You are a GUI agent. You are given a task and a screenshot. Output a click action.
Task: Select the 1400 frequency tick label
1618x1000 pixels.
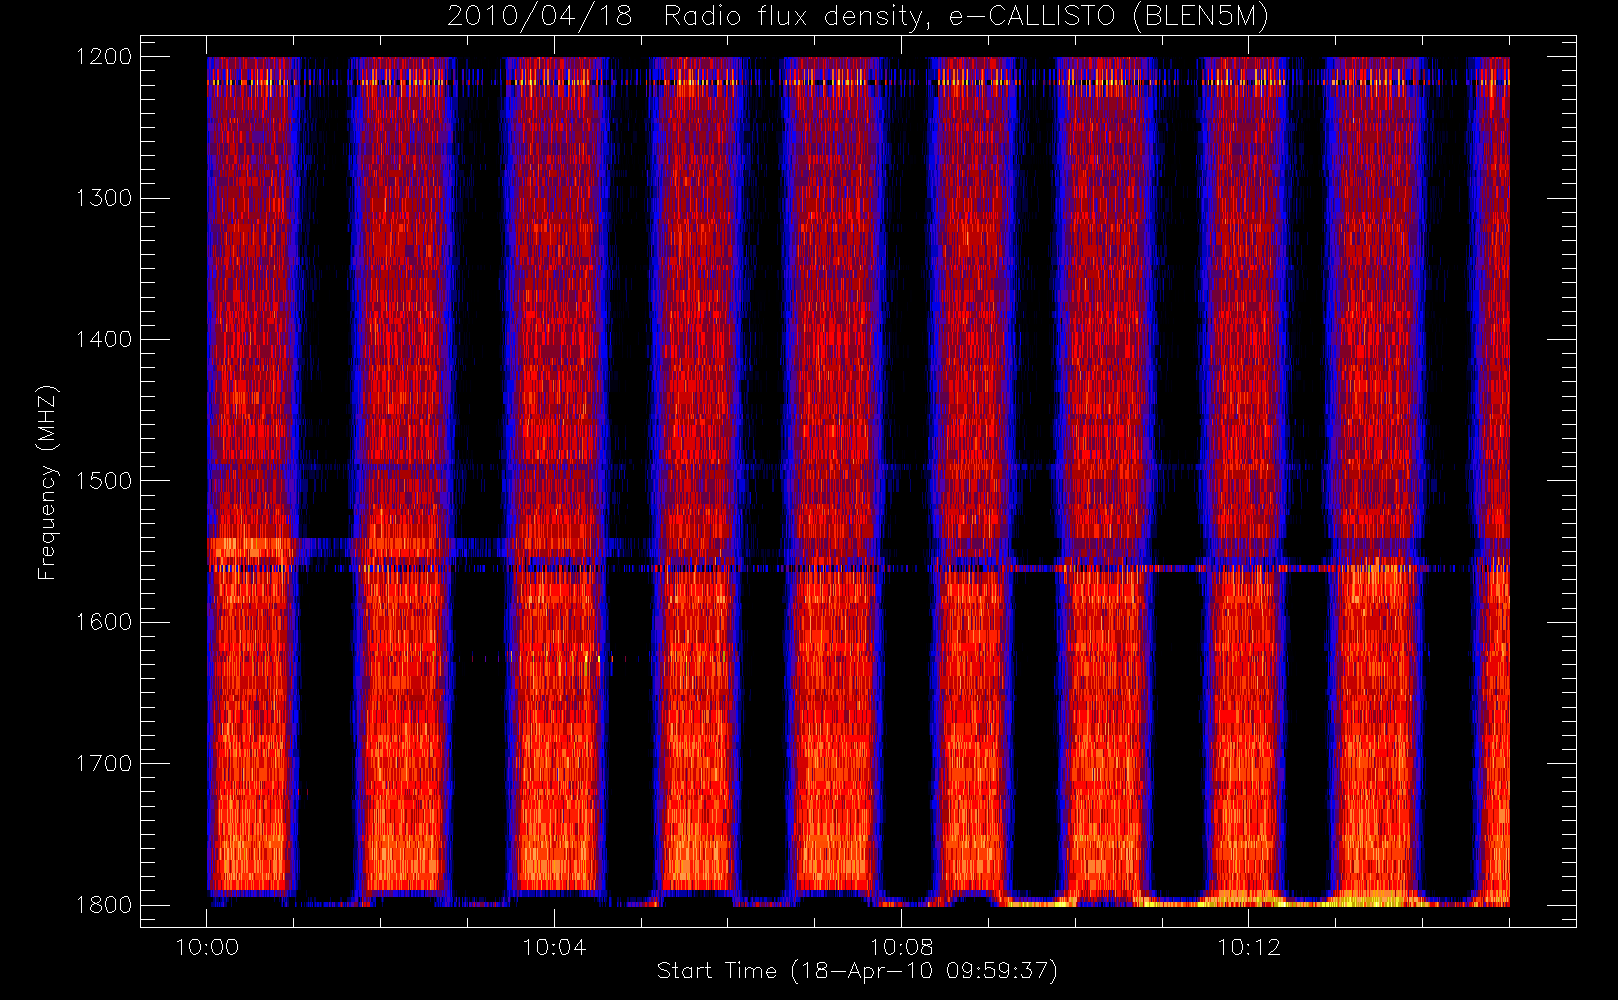pyautogui.click(x=104, y=340)
